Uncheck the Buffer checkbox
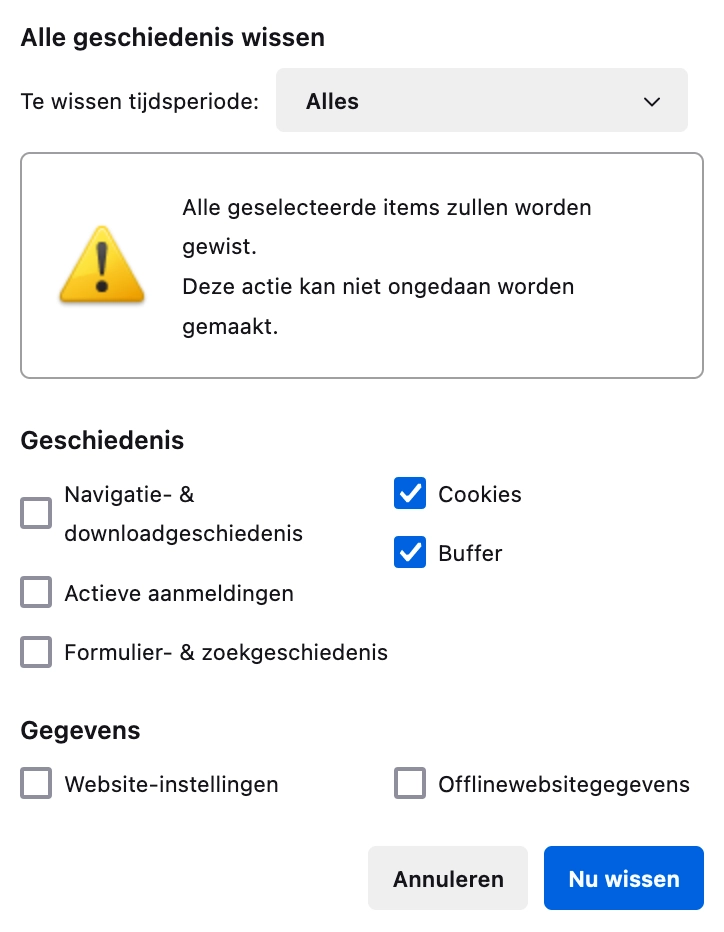724x932 pixels. click(410, 553)
